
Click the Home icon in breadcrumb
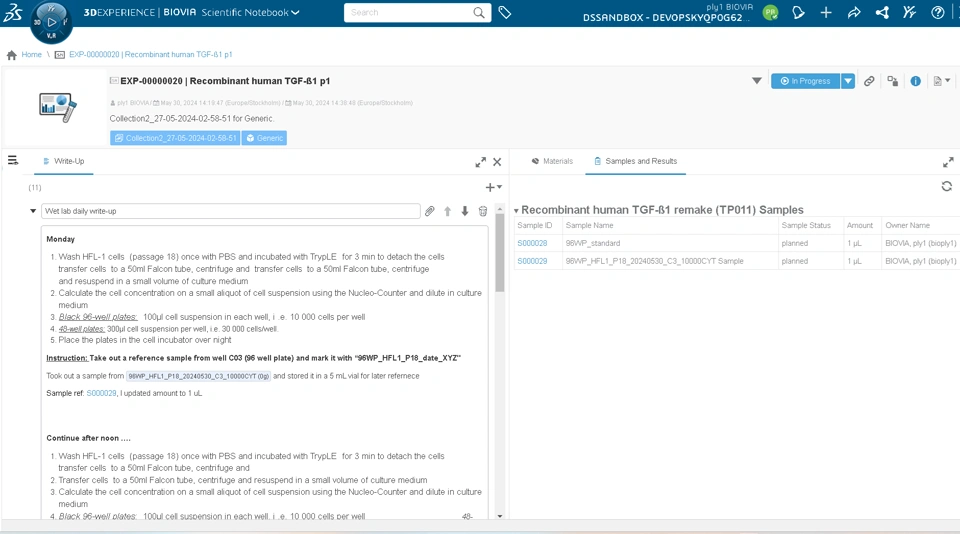[12, 55]
